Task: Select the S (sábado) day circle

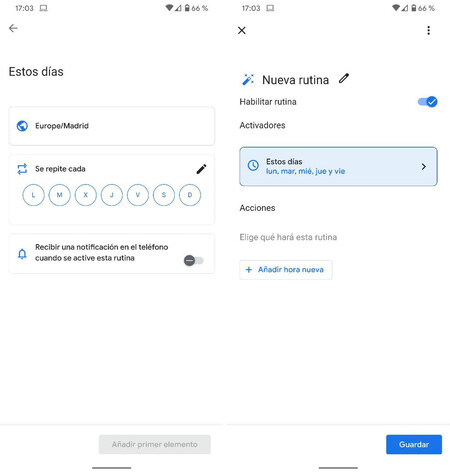Action: (x=164, y=195)
